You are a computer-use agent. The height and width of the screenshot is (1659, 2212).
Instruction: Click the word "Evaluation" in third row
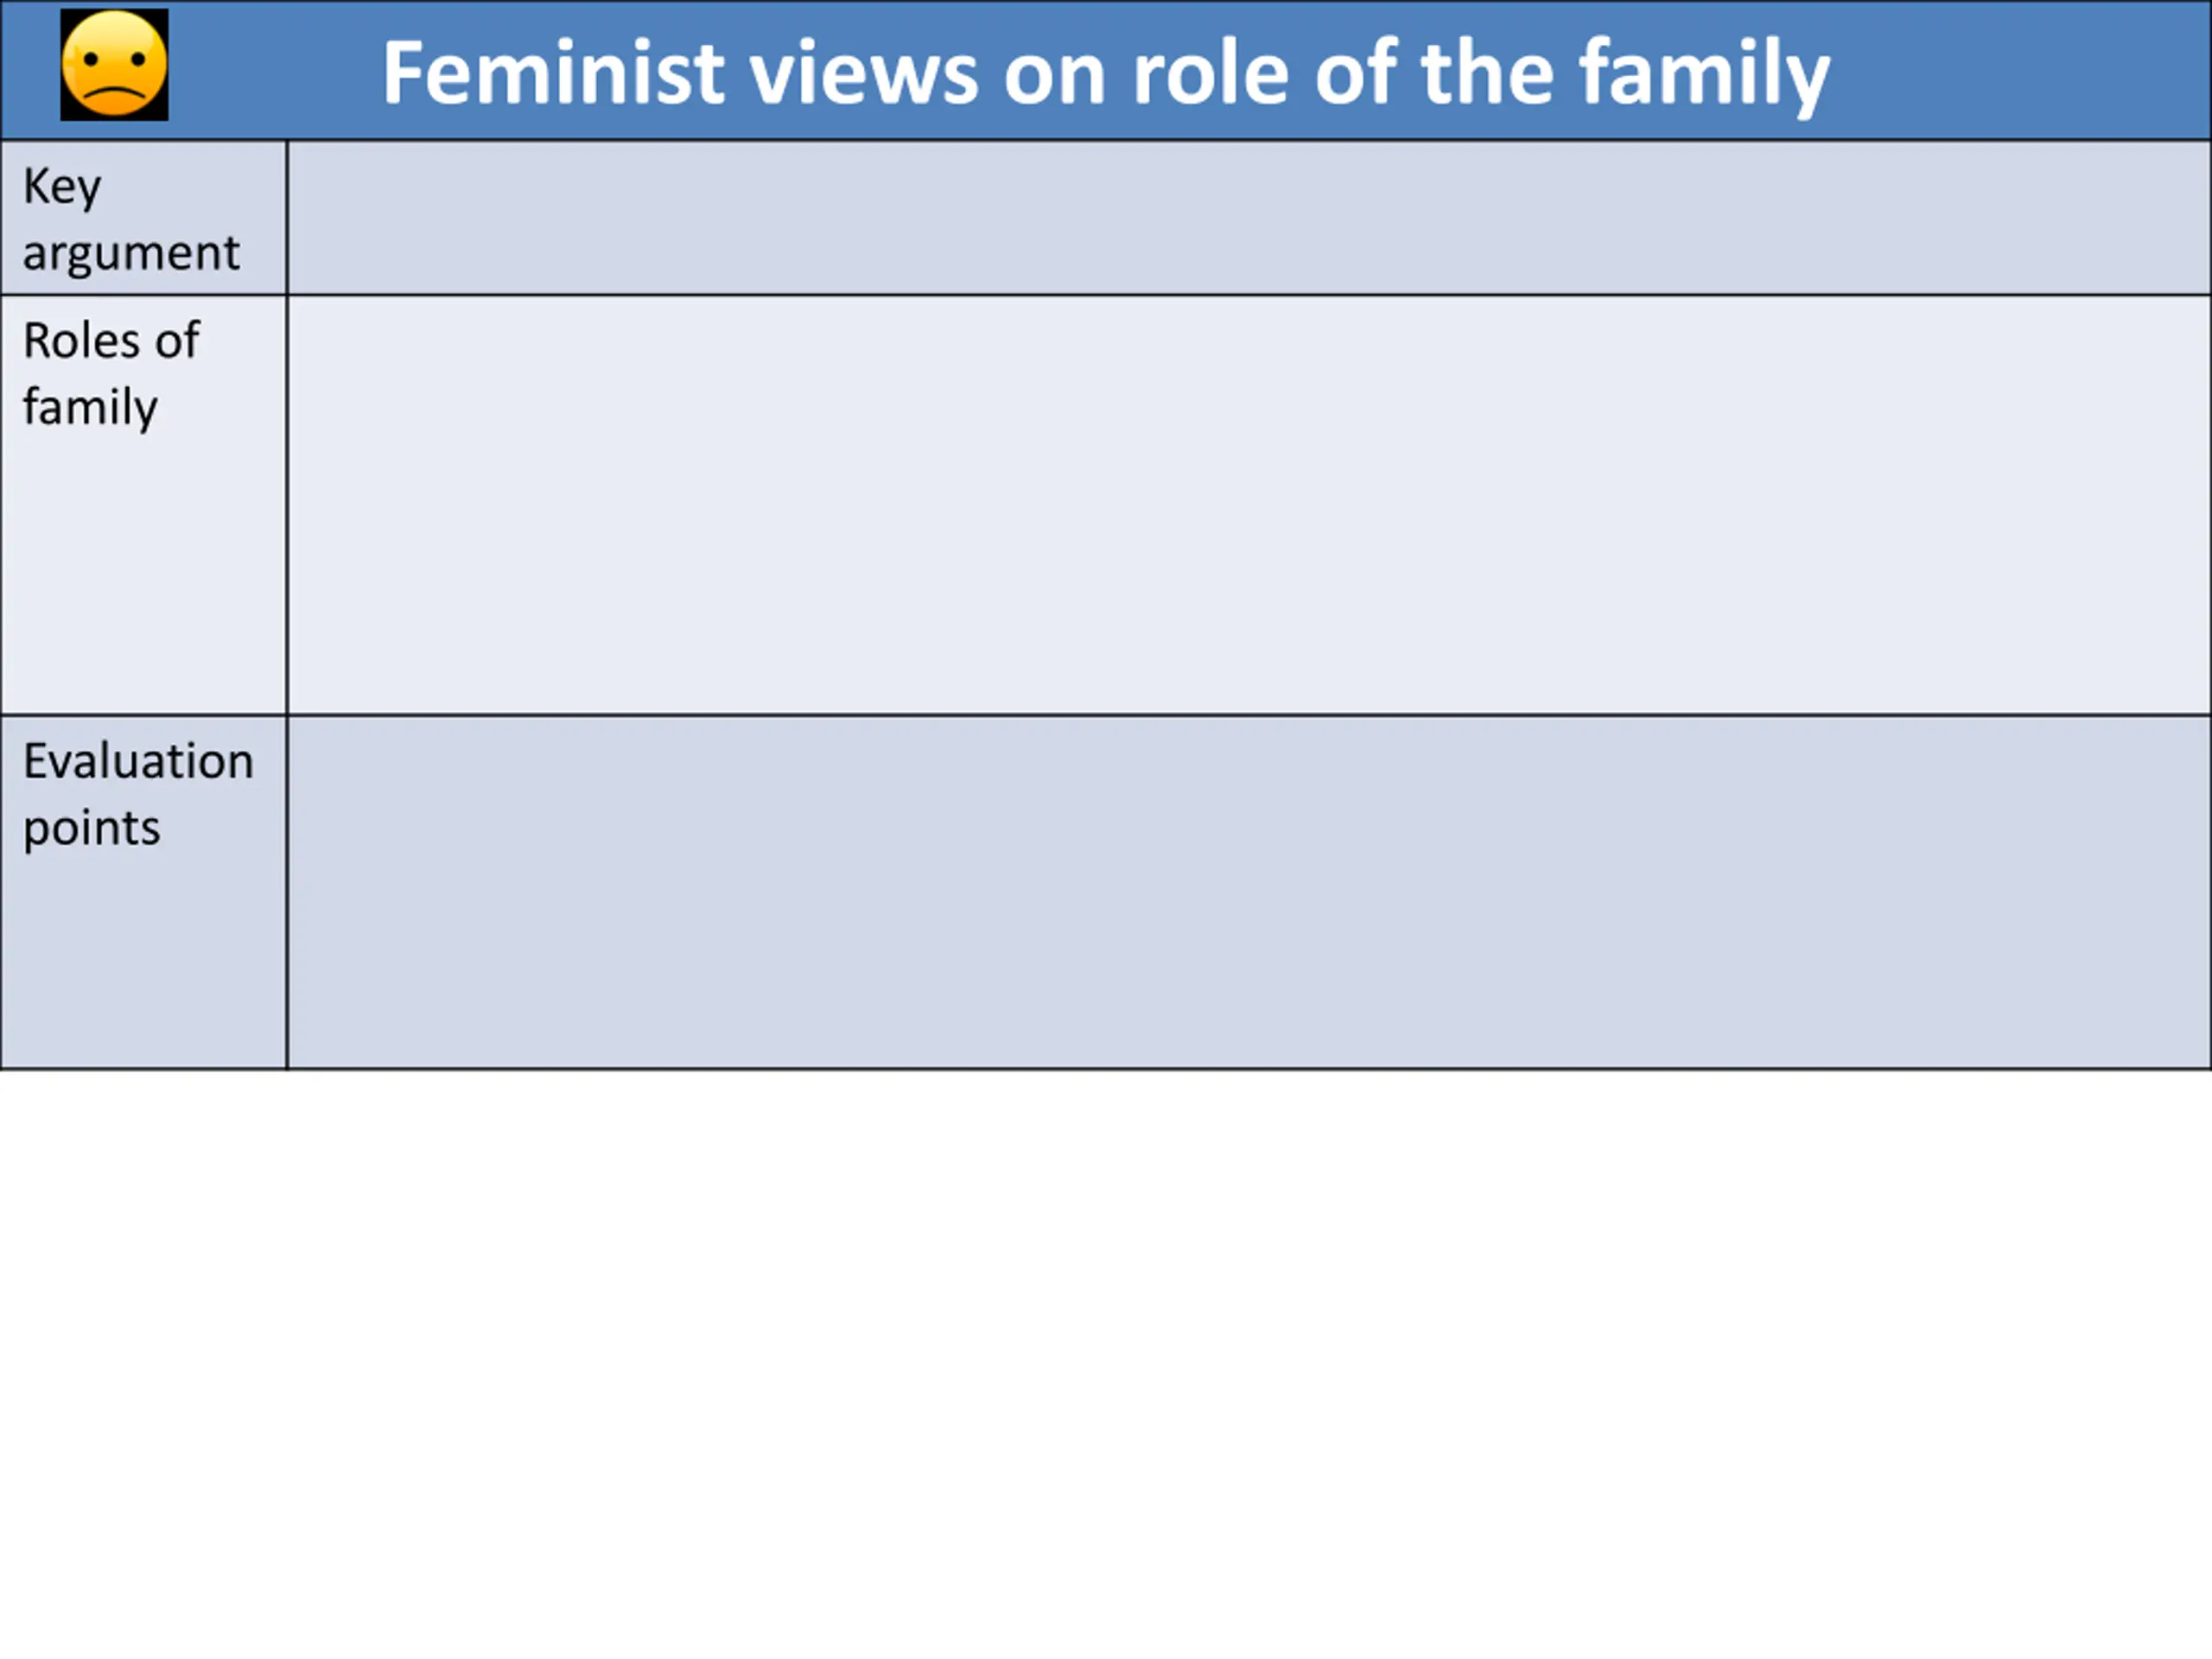pyautogui.click(x=138, y=761)
